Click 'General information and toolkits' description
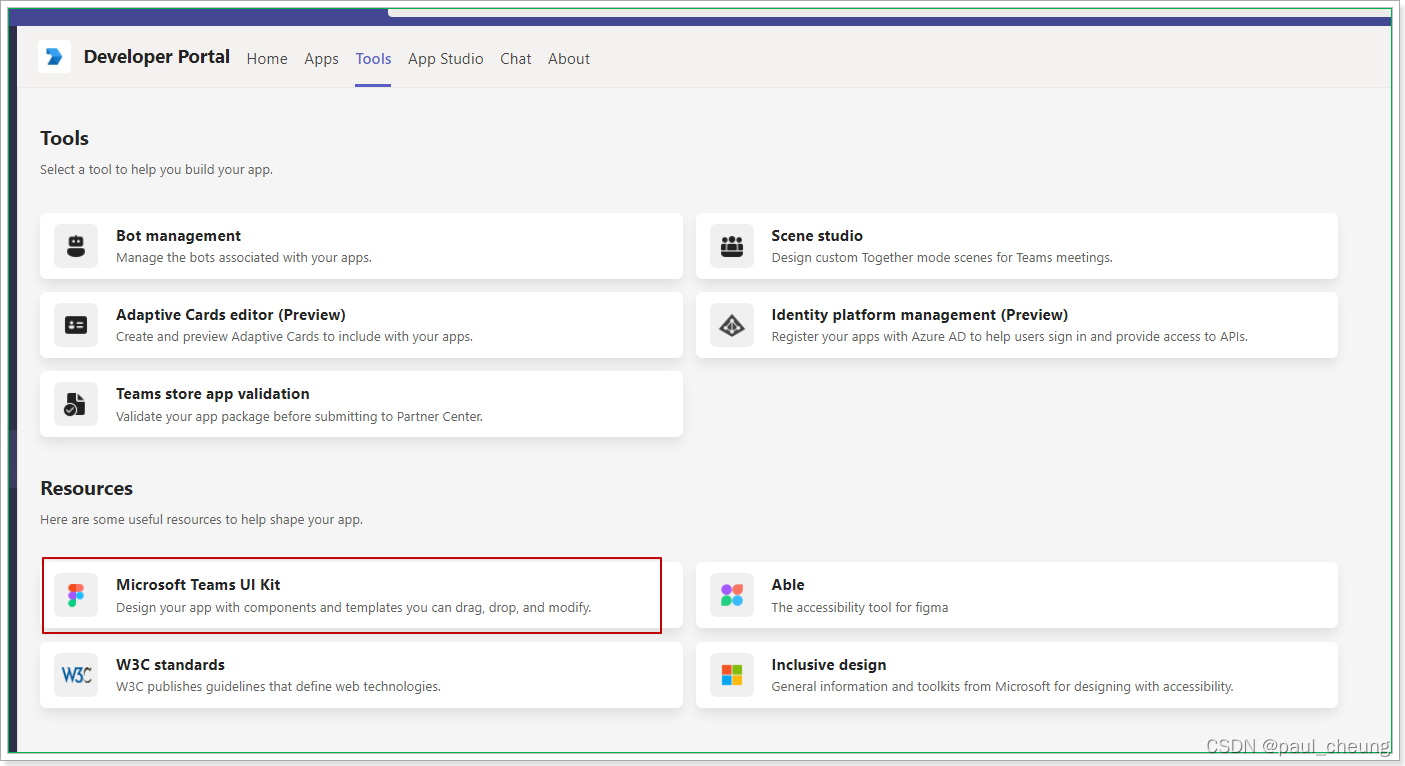This screenshot has width=1405, height=766. (x=1002, y=687)
